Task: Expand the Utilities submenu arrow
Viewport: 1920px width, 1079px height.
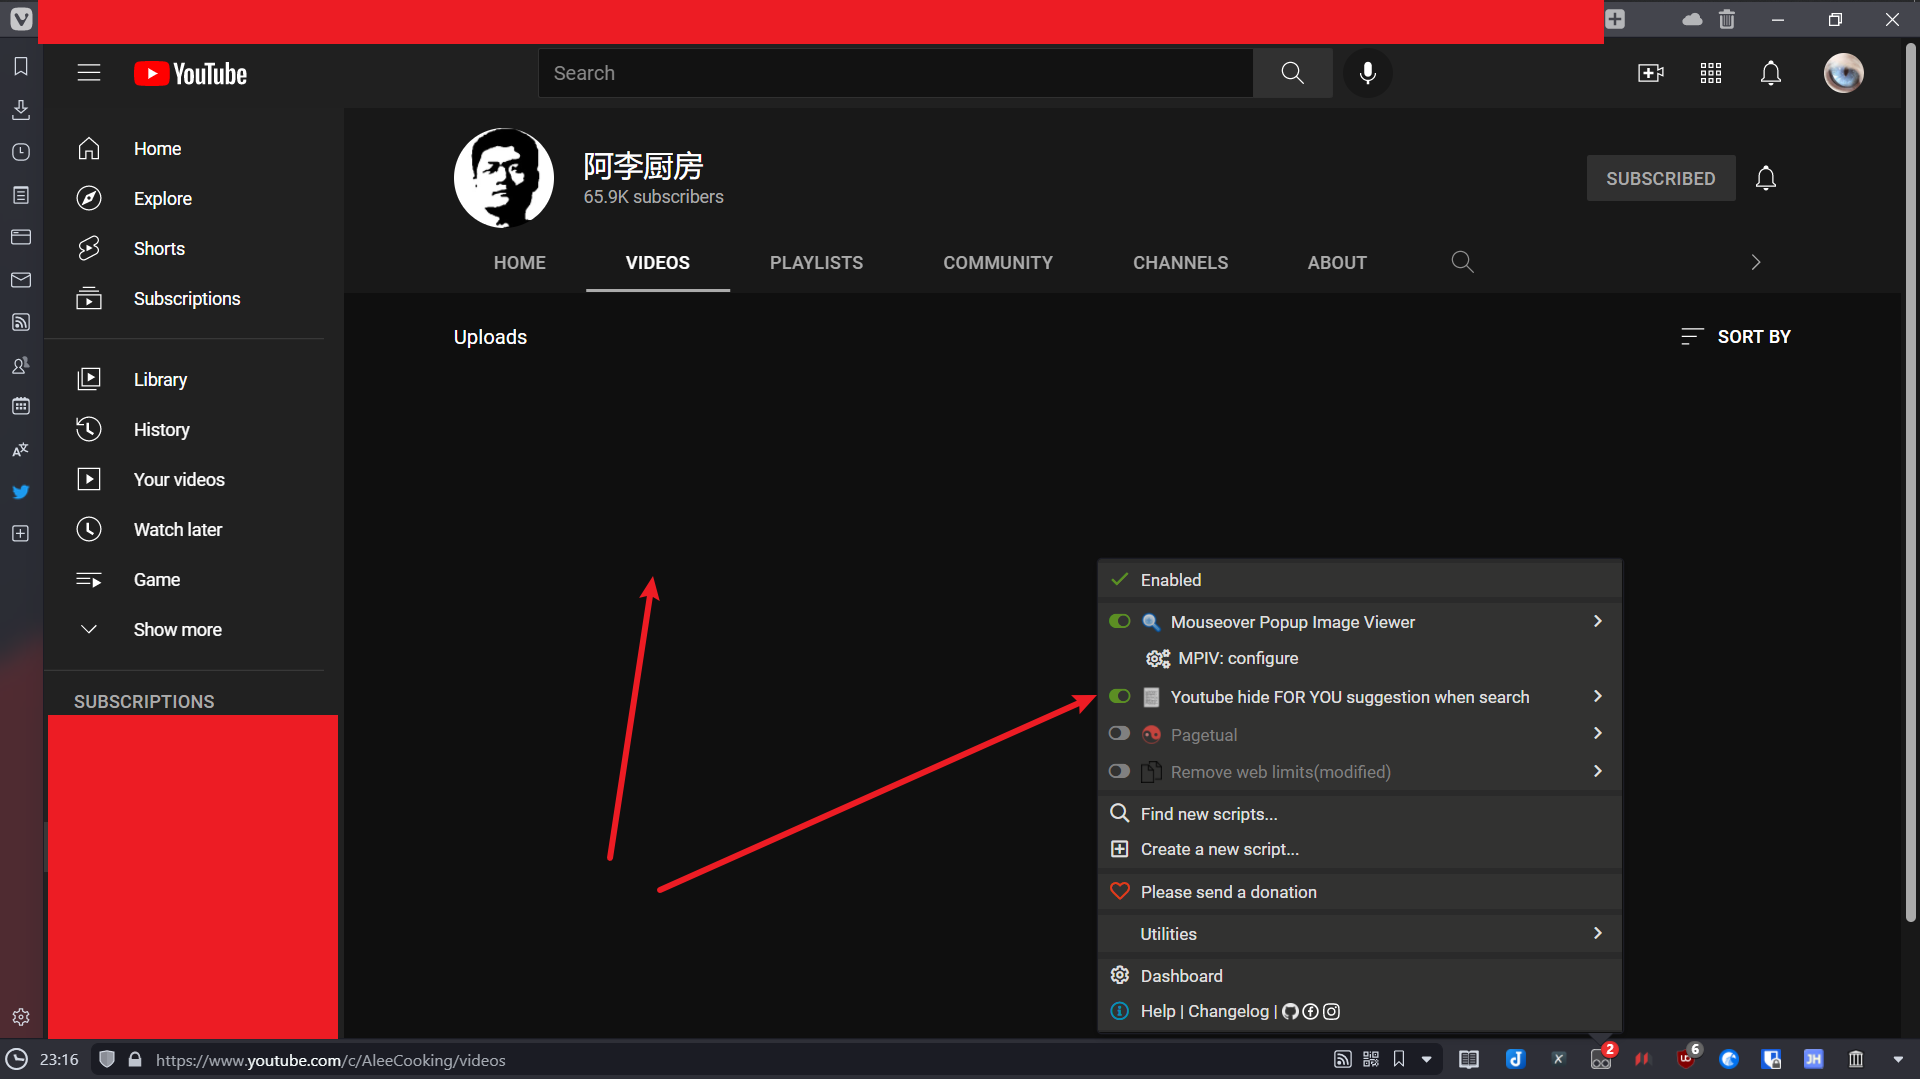Action: pyautogui.click(x=1597, y=933)
